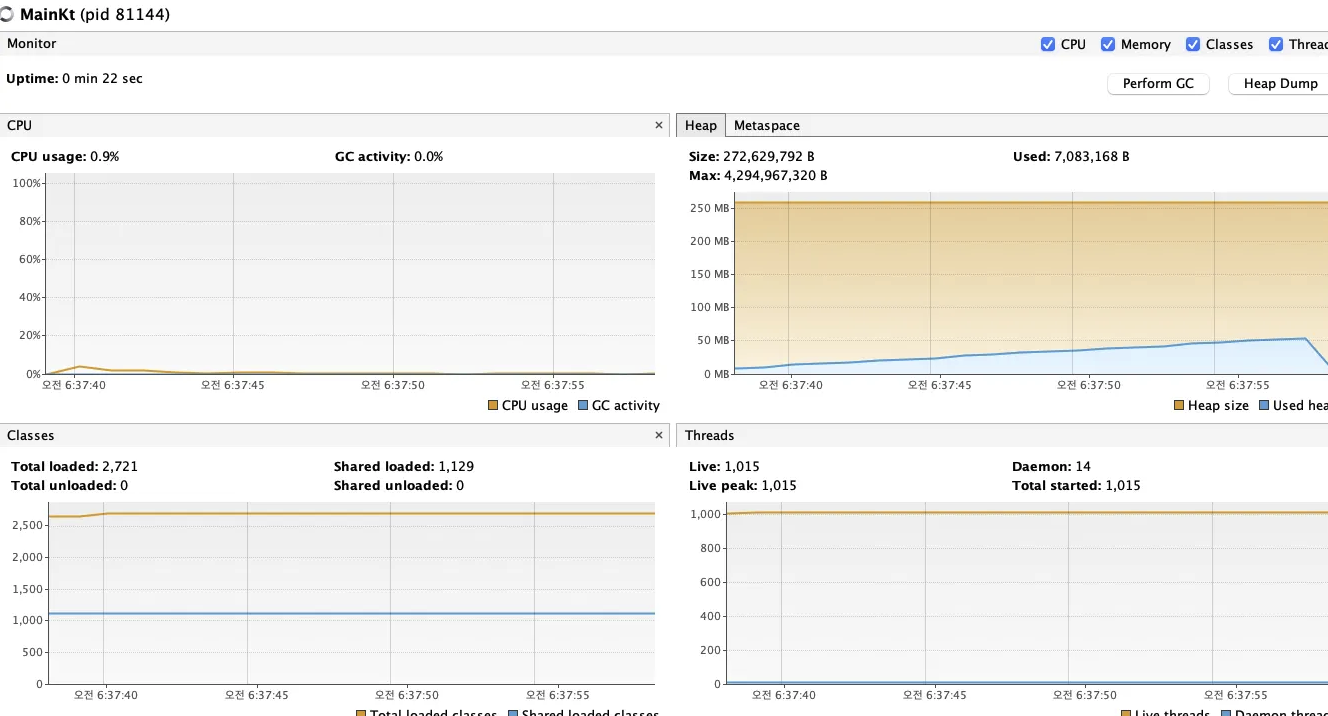Switch to the Metaspace tab
The height and width of the screenshot is (716, 1328).
(x=766, y=125)
